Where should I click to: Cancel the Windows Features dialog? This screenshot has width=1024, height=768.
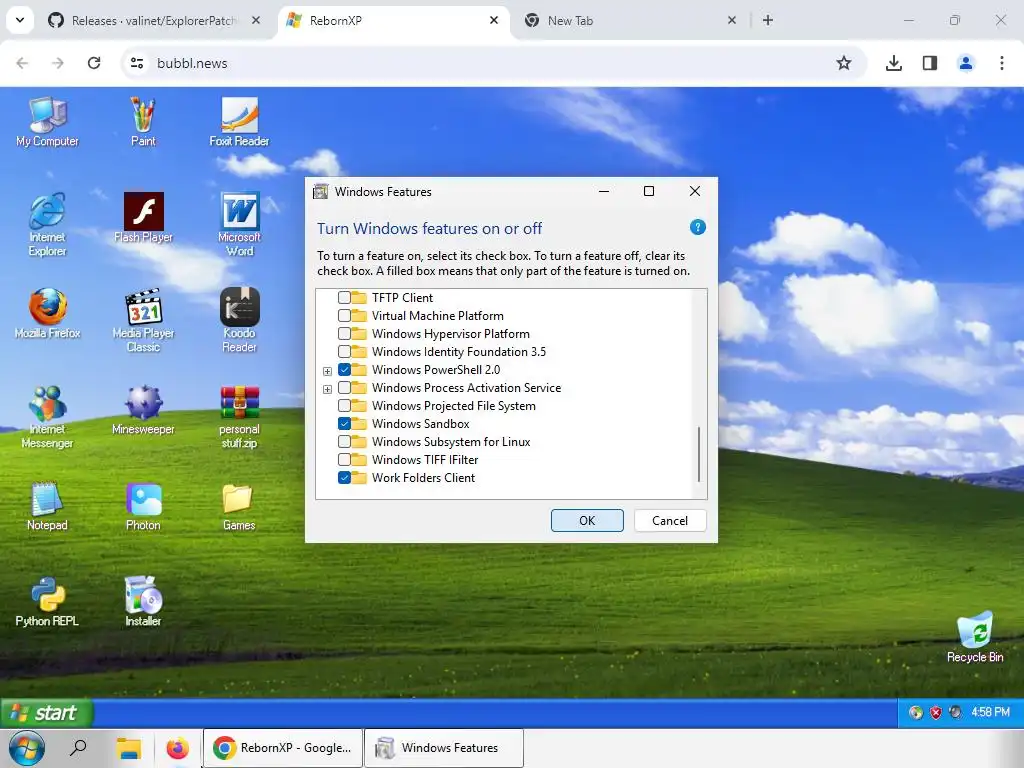(x=670, y=520)
